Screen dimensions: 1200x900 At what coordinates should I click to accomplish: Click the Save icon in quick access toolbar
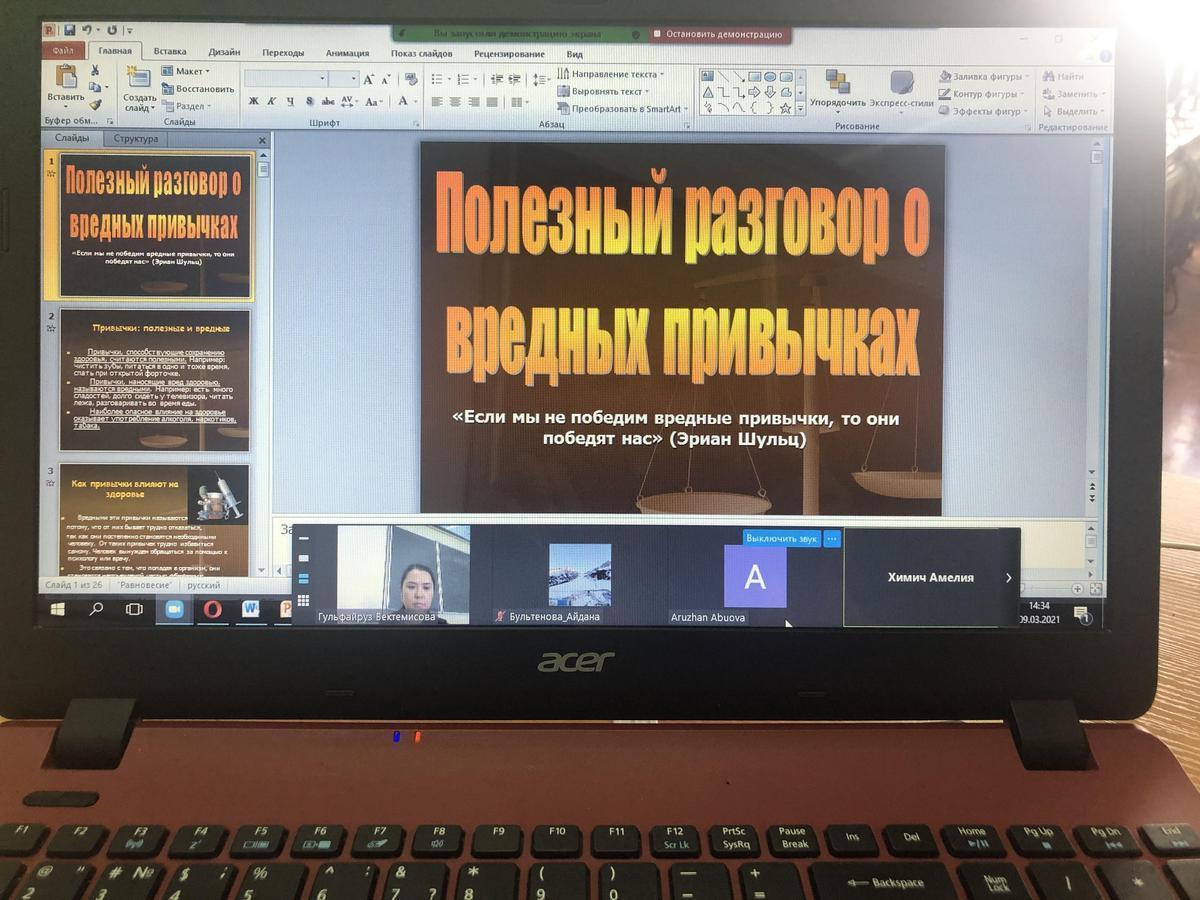tap(68, 30)
